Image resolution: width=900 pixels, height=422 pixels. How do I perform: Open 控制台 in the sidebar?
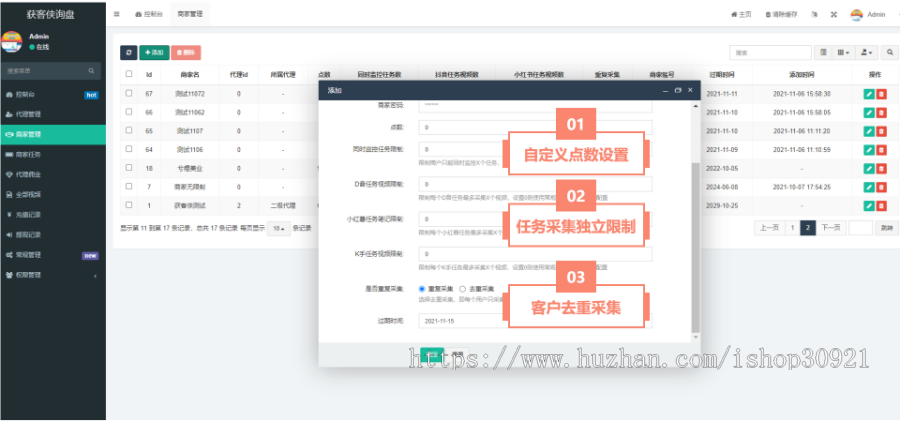tap(53, 95)
